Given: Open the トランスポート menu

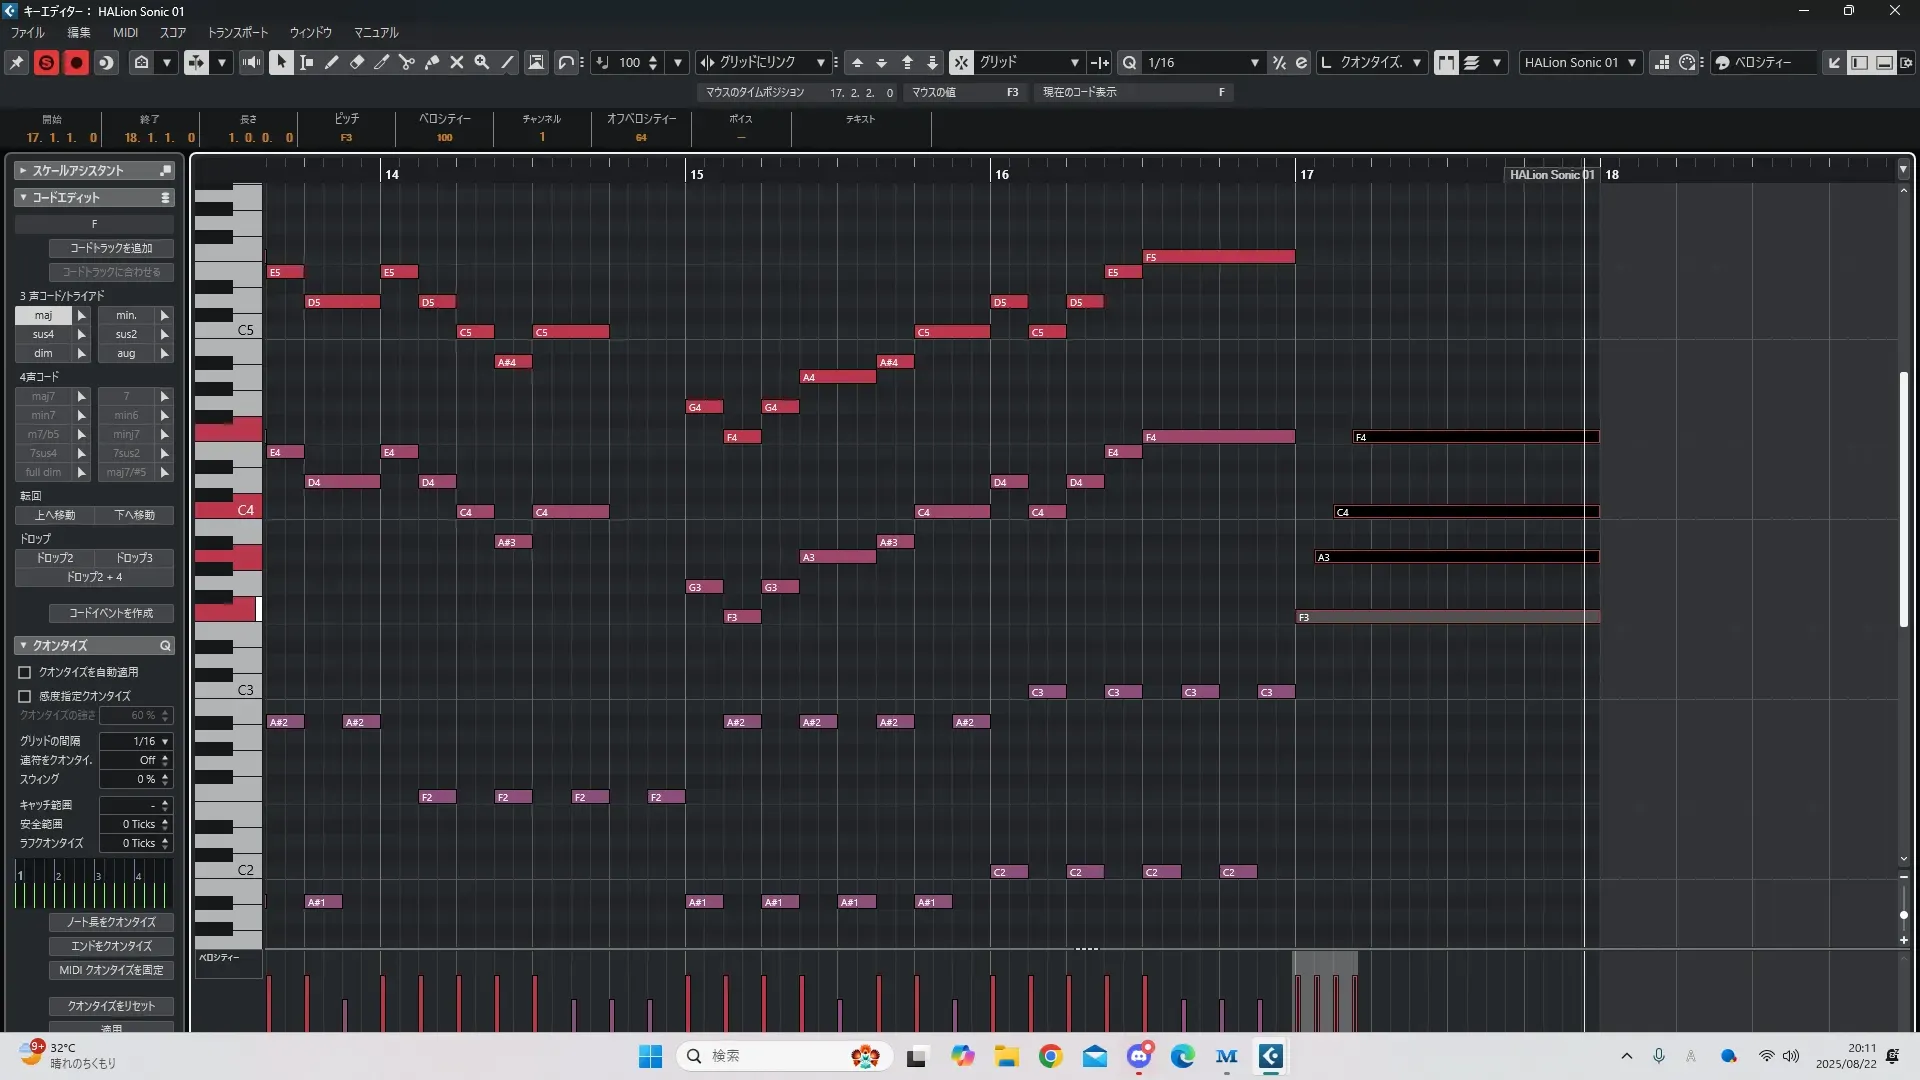Looking at the screenshot, I should tap(237, 32).
